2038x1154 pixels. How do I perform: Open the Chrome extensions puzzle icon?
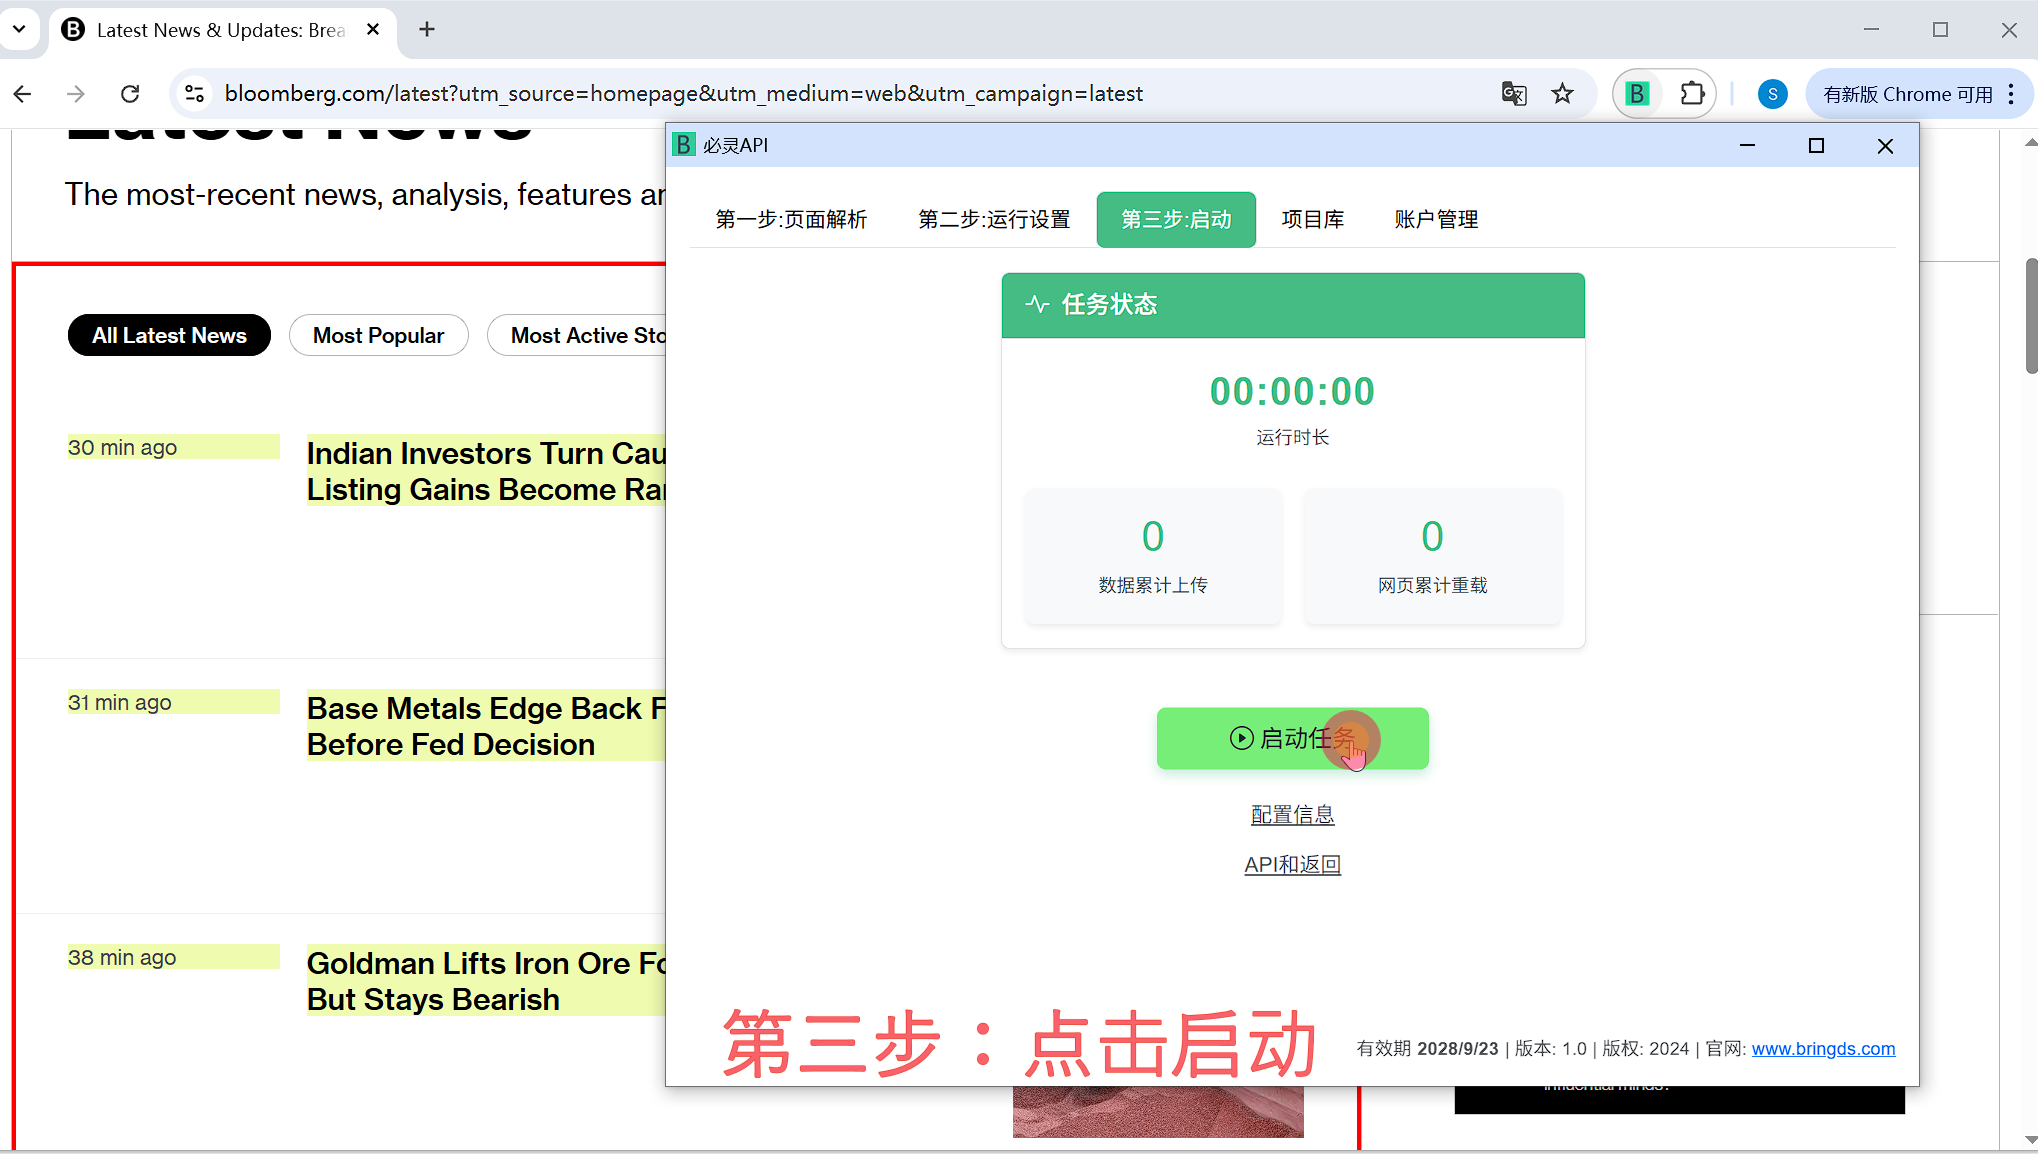1692,94
